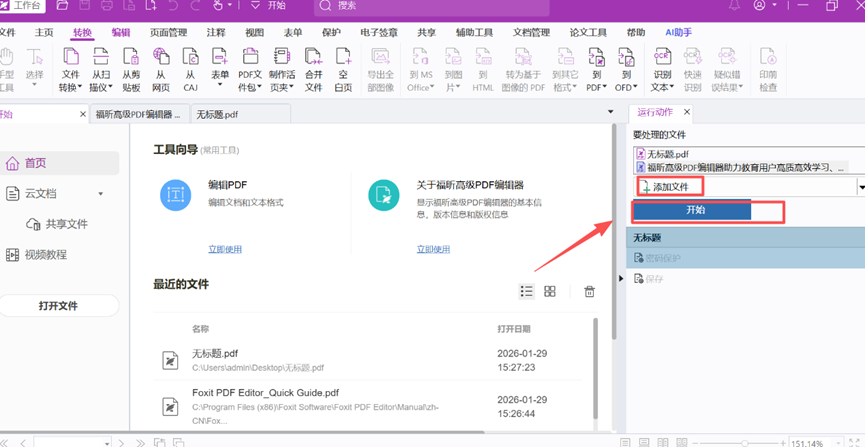
Task: Open the 注释 ribbon tab
Action: (x=216, y=32)
